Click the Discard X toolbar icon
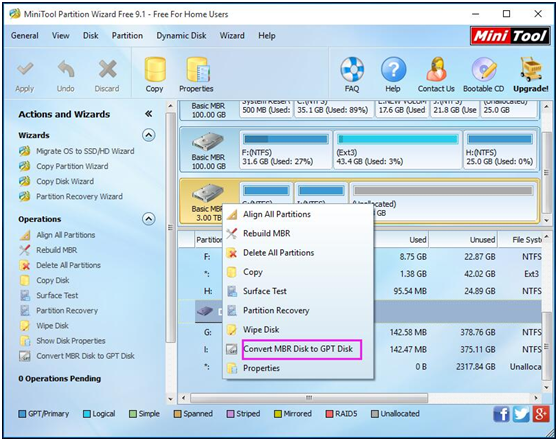Screen dimensions: 558x441 click(x=107, y=69)
